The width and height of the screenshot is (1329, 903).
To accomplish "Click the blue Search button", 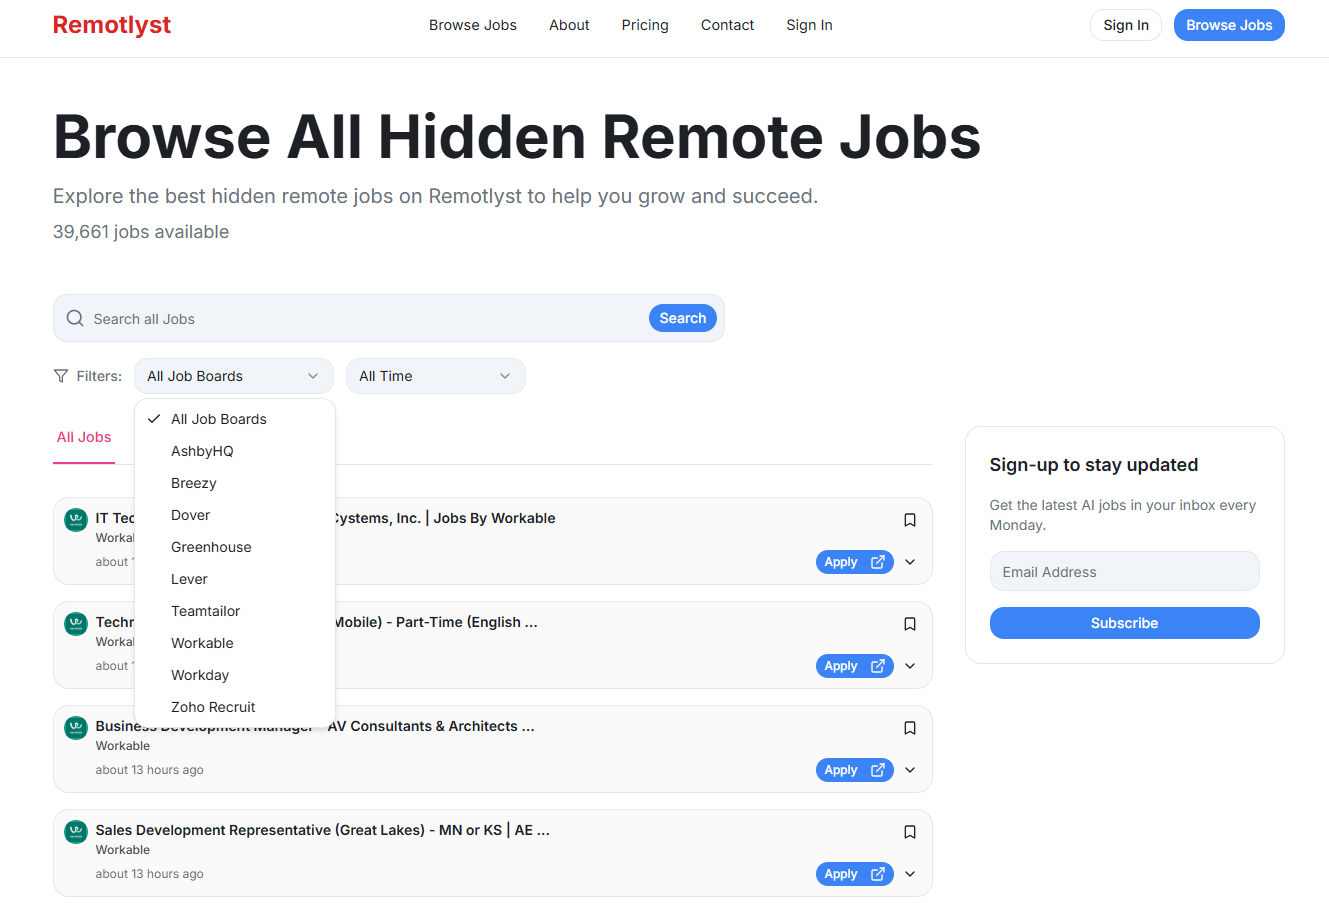I will (683, 318).
